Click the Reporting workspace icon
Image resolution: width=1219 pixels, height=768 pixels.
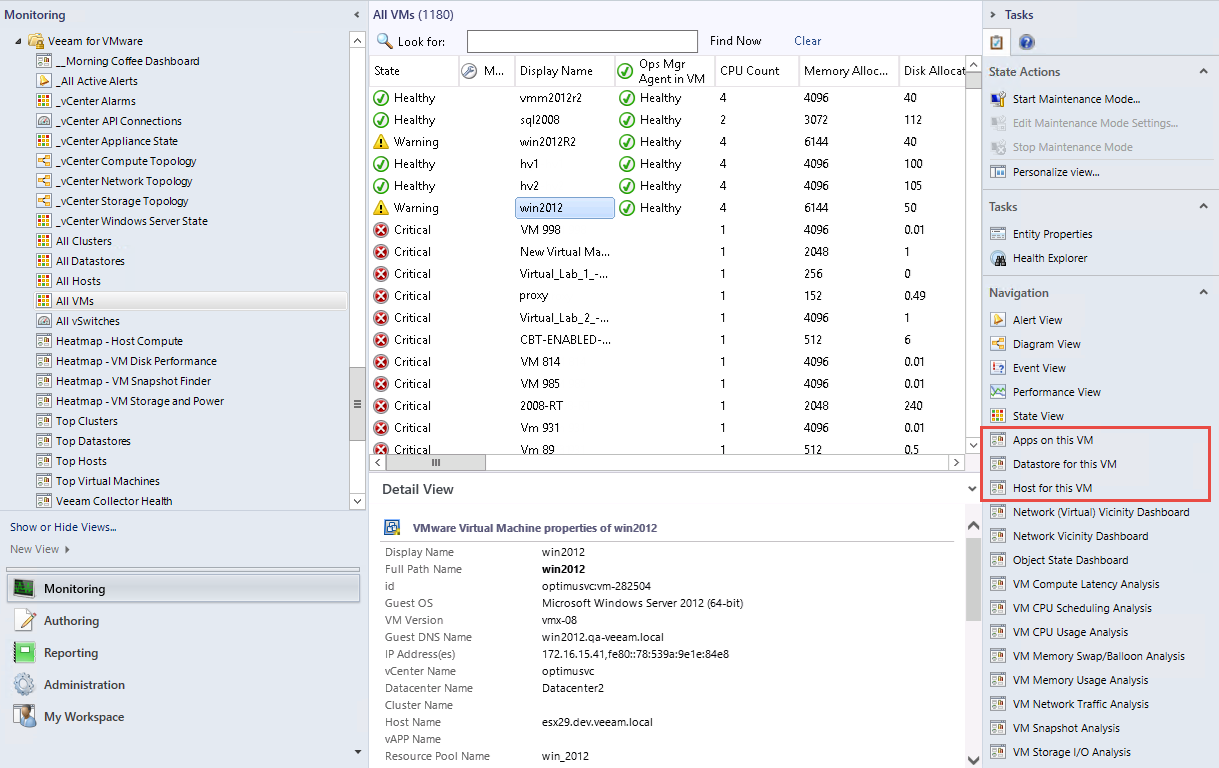pyautogui.click(x=25, y=653)
